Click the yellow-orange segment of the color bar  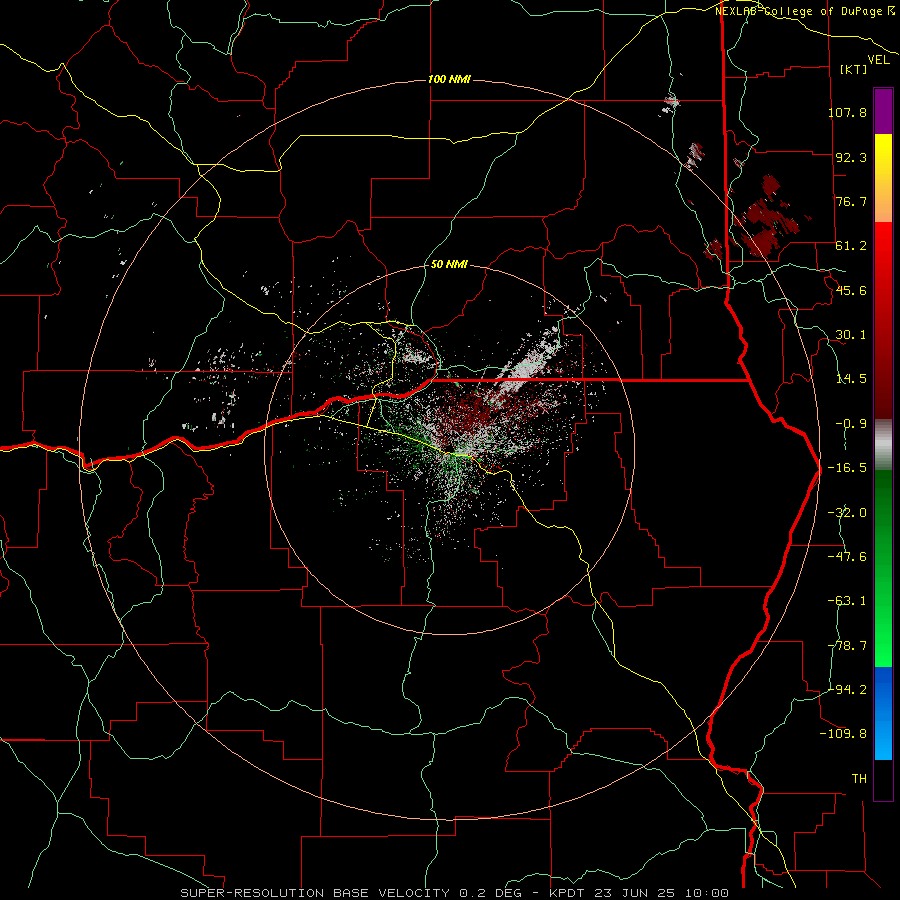pos(883,178)
